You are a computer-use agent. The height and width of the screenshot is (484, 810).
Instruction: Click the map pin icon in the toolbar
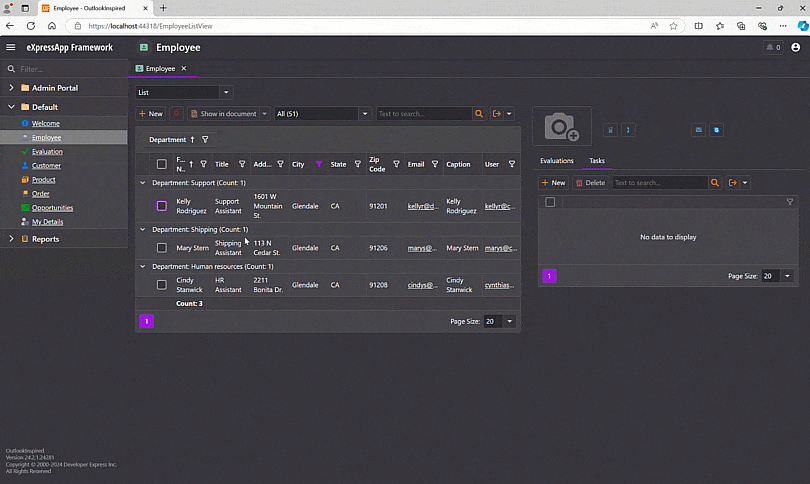[176, 114]
